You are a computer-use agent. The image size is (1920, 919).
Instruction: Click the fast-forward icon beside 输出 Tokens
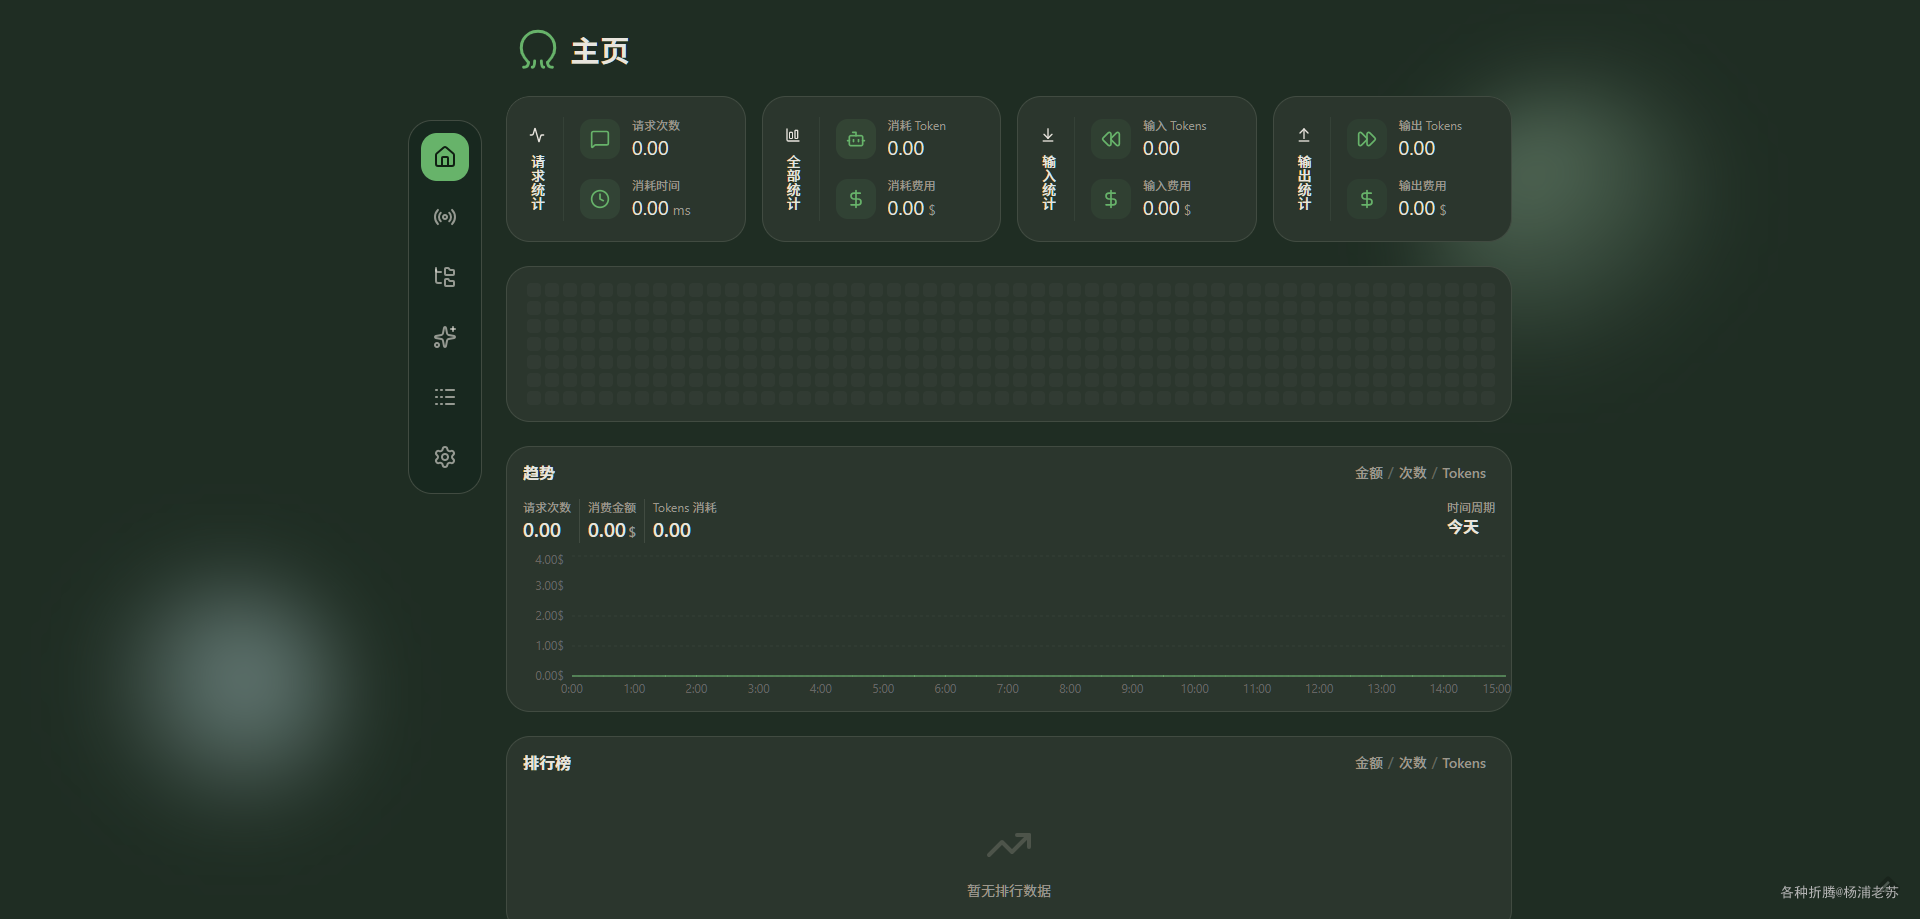coord(1367,139)
